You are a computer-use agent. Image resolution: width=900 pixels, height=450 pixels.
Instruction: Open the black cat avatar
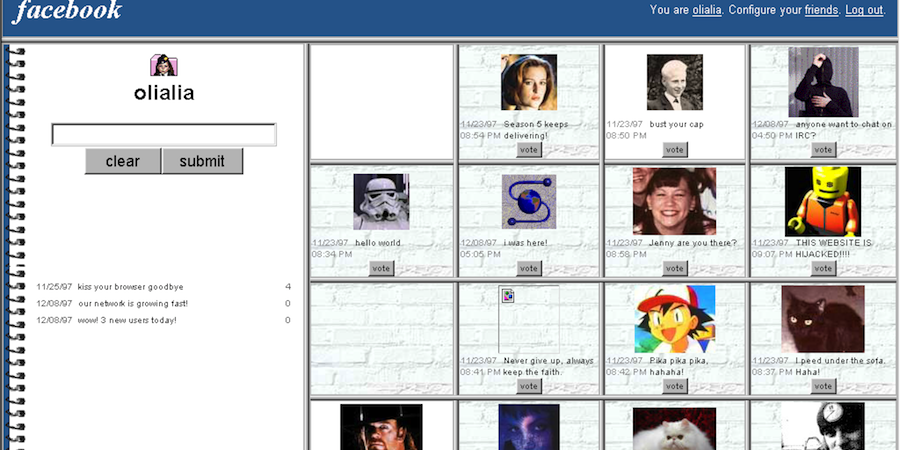click(823, 319)
